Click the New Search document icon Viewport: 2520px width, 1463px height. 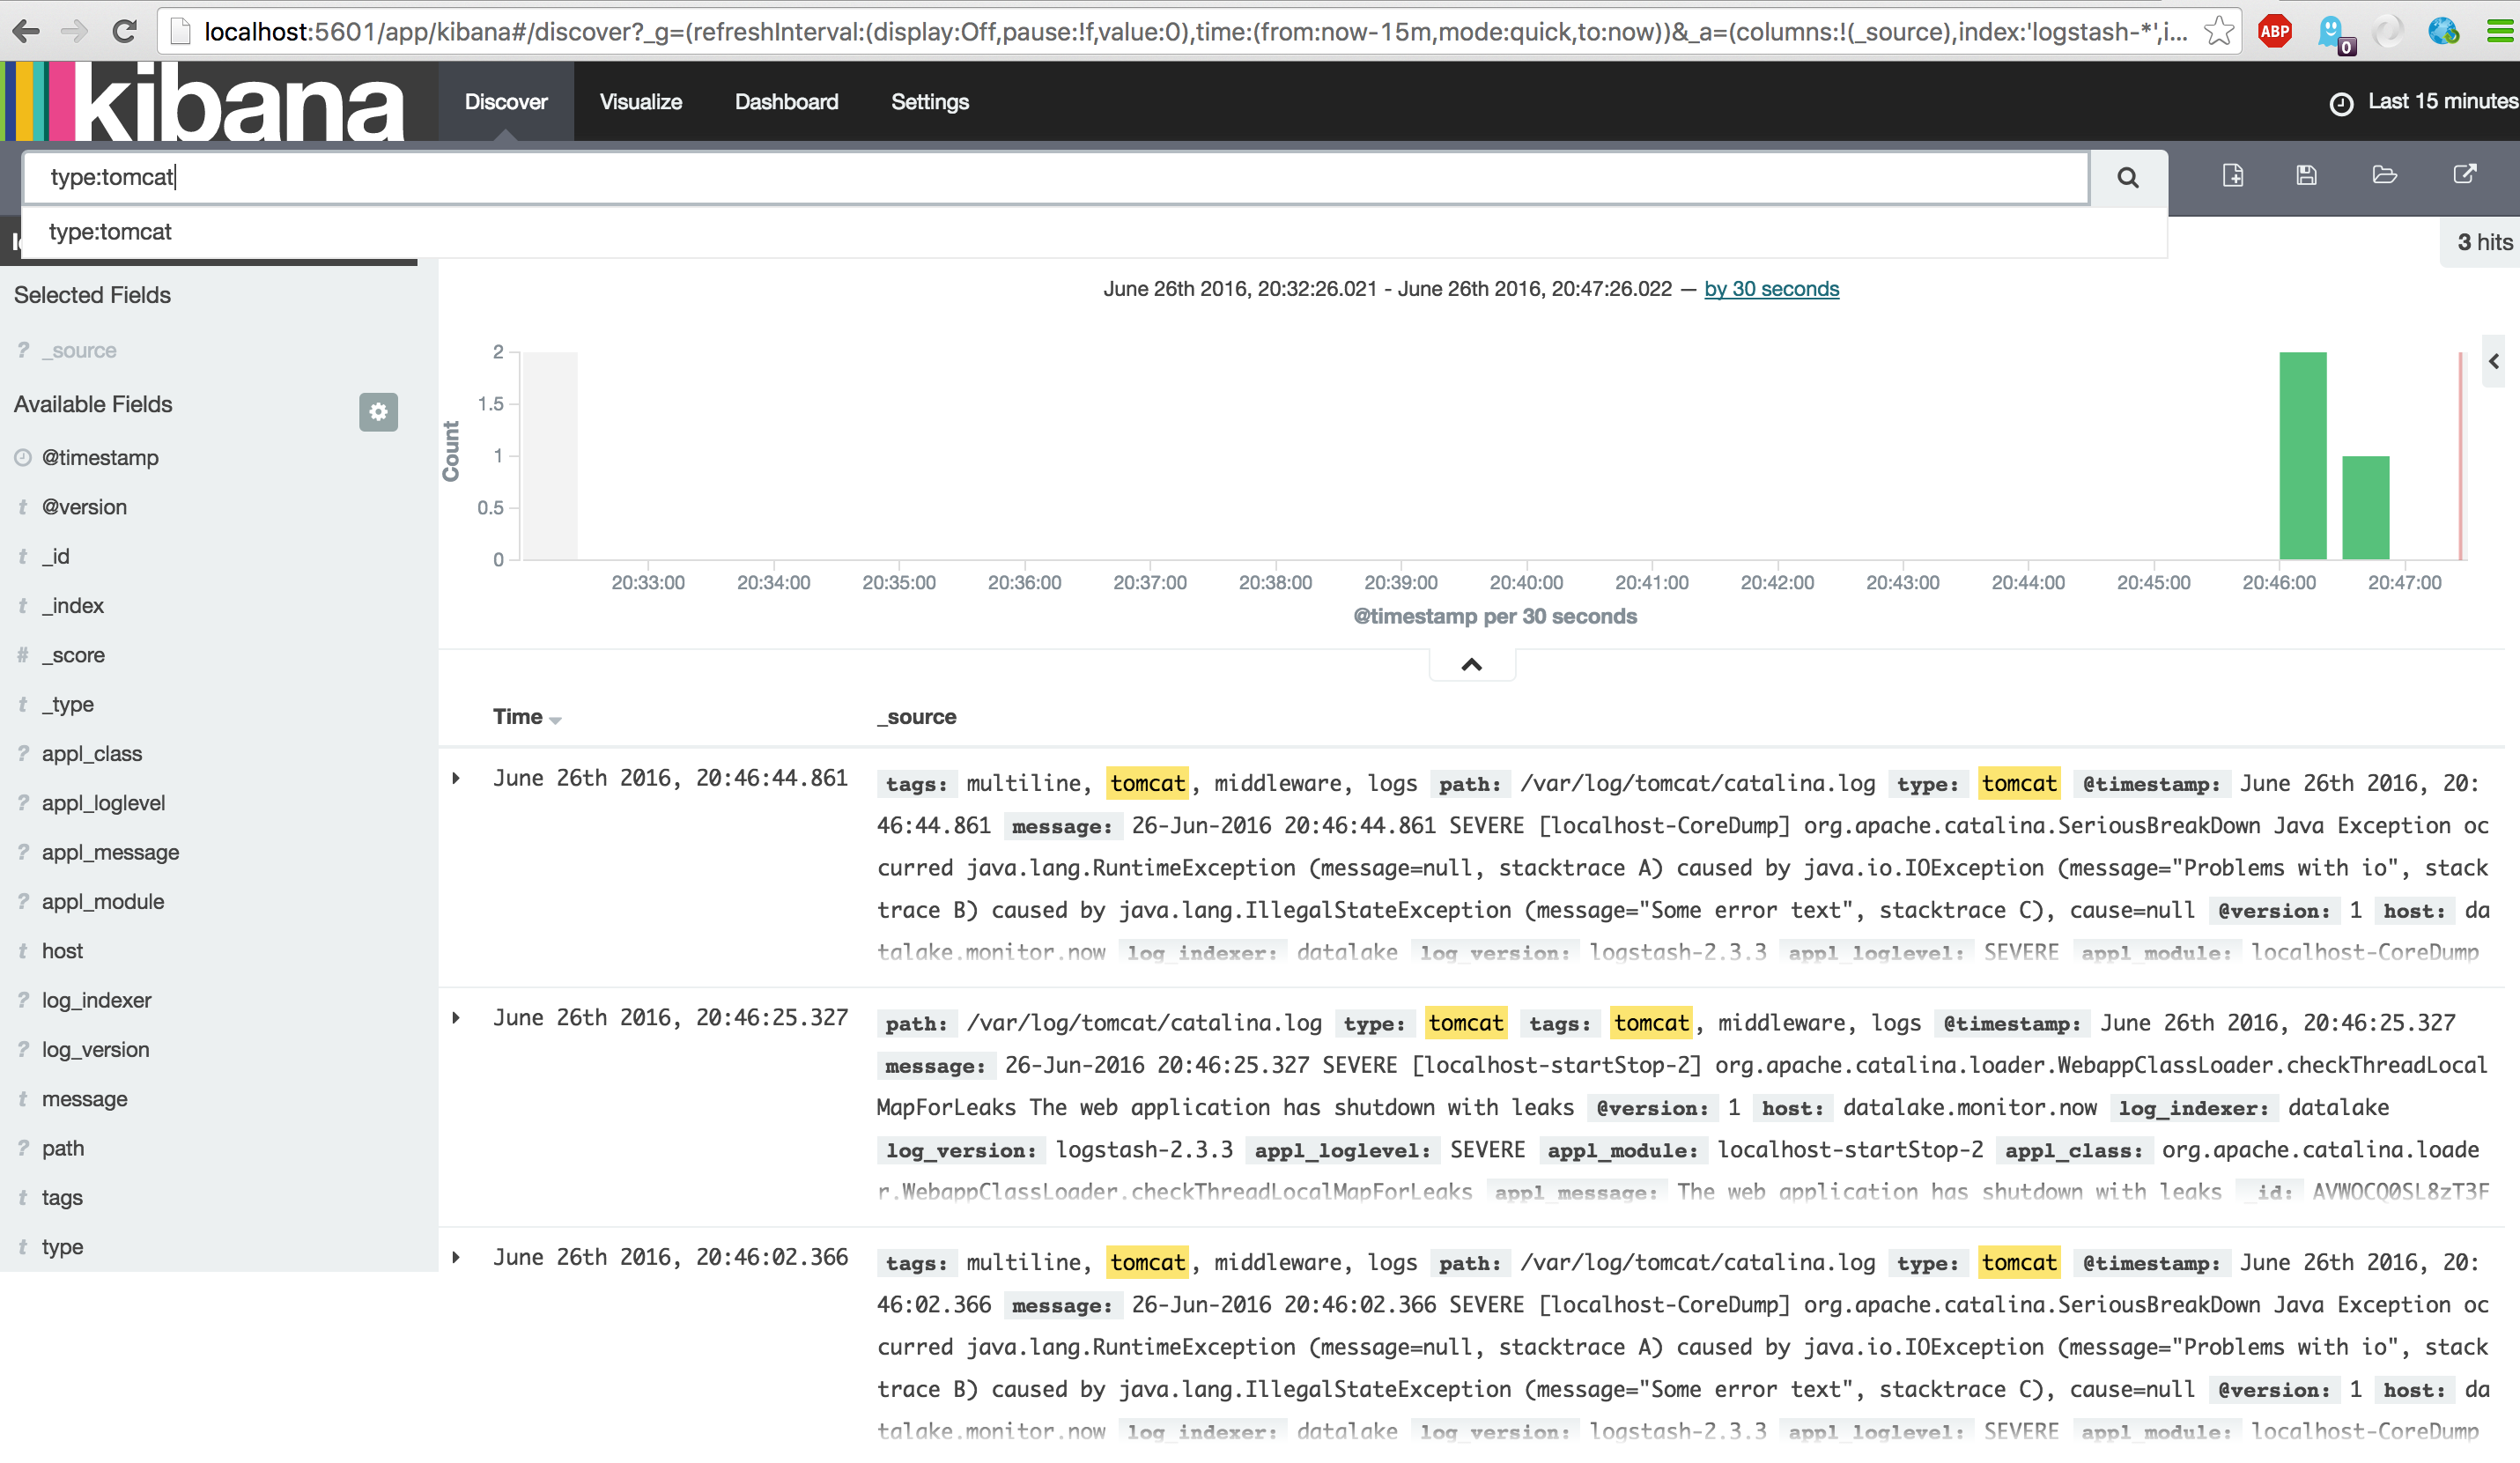click(x=2232, y=176)
